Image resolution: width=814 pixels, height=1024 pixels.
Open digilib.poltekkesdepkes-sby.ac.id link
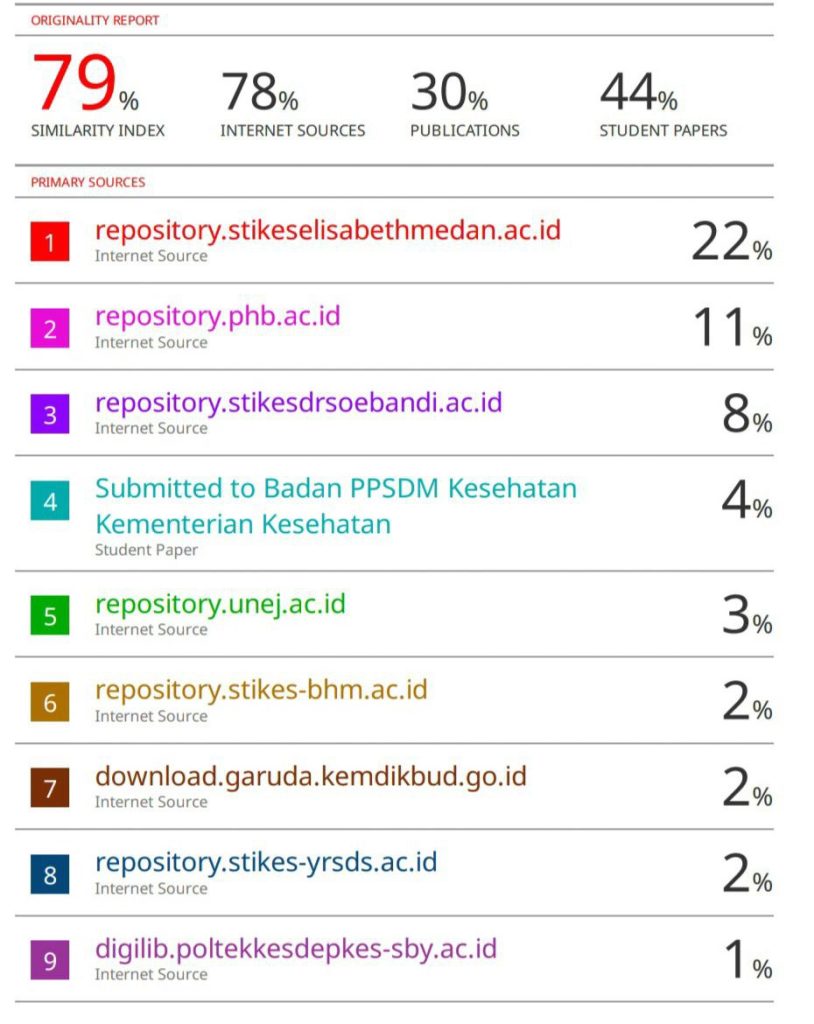click(296, 949)
